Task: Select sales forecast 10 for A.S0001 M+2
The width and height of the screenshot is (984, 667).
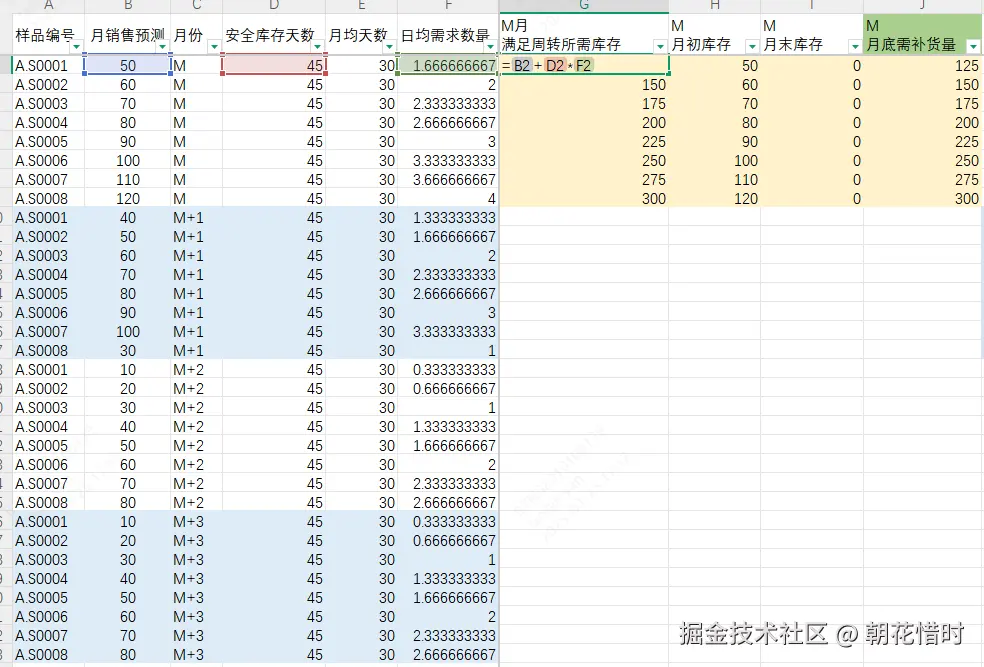Action: (127, 370)
